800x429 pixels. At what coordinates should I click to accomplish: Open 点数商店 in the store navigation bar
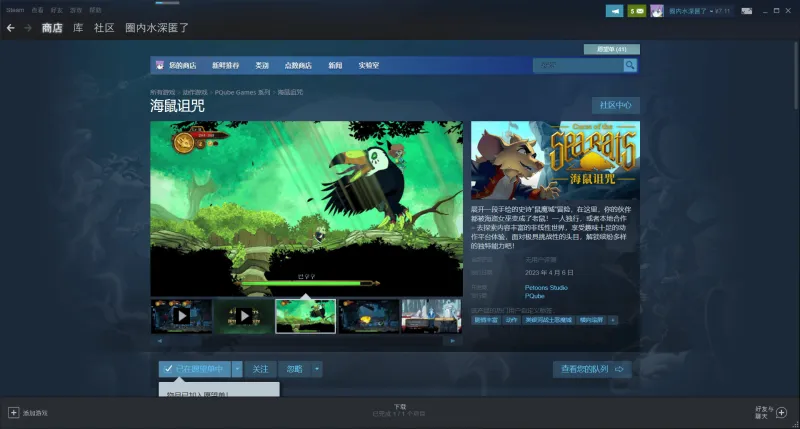pyautogui.click(x=298, y=65)
